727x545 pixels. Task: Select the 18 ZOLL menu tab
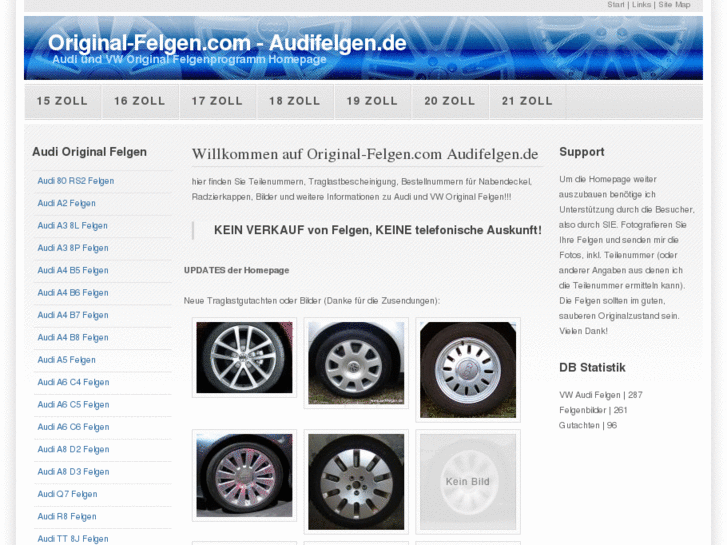point(295,102)
